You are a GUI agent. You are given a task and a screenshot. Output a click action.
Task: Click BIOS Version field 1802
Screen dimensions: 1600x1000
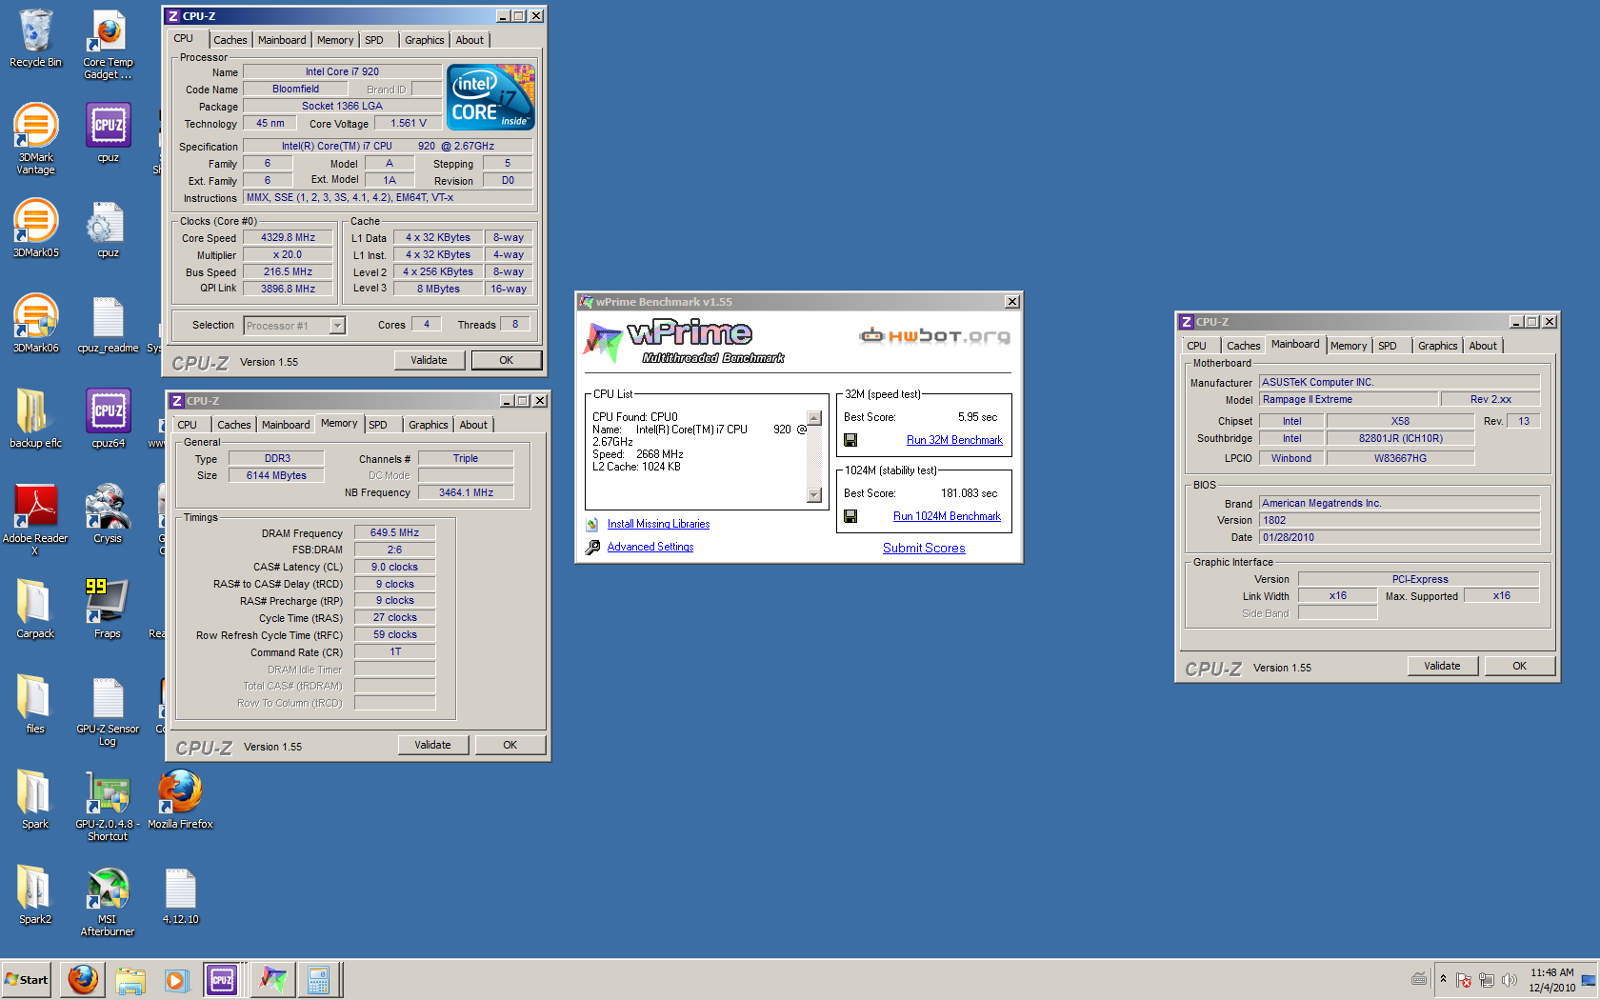point(1399,520)
